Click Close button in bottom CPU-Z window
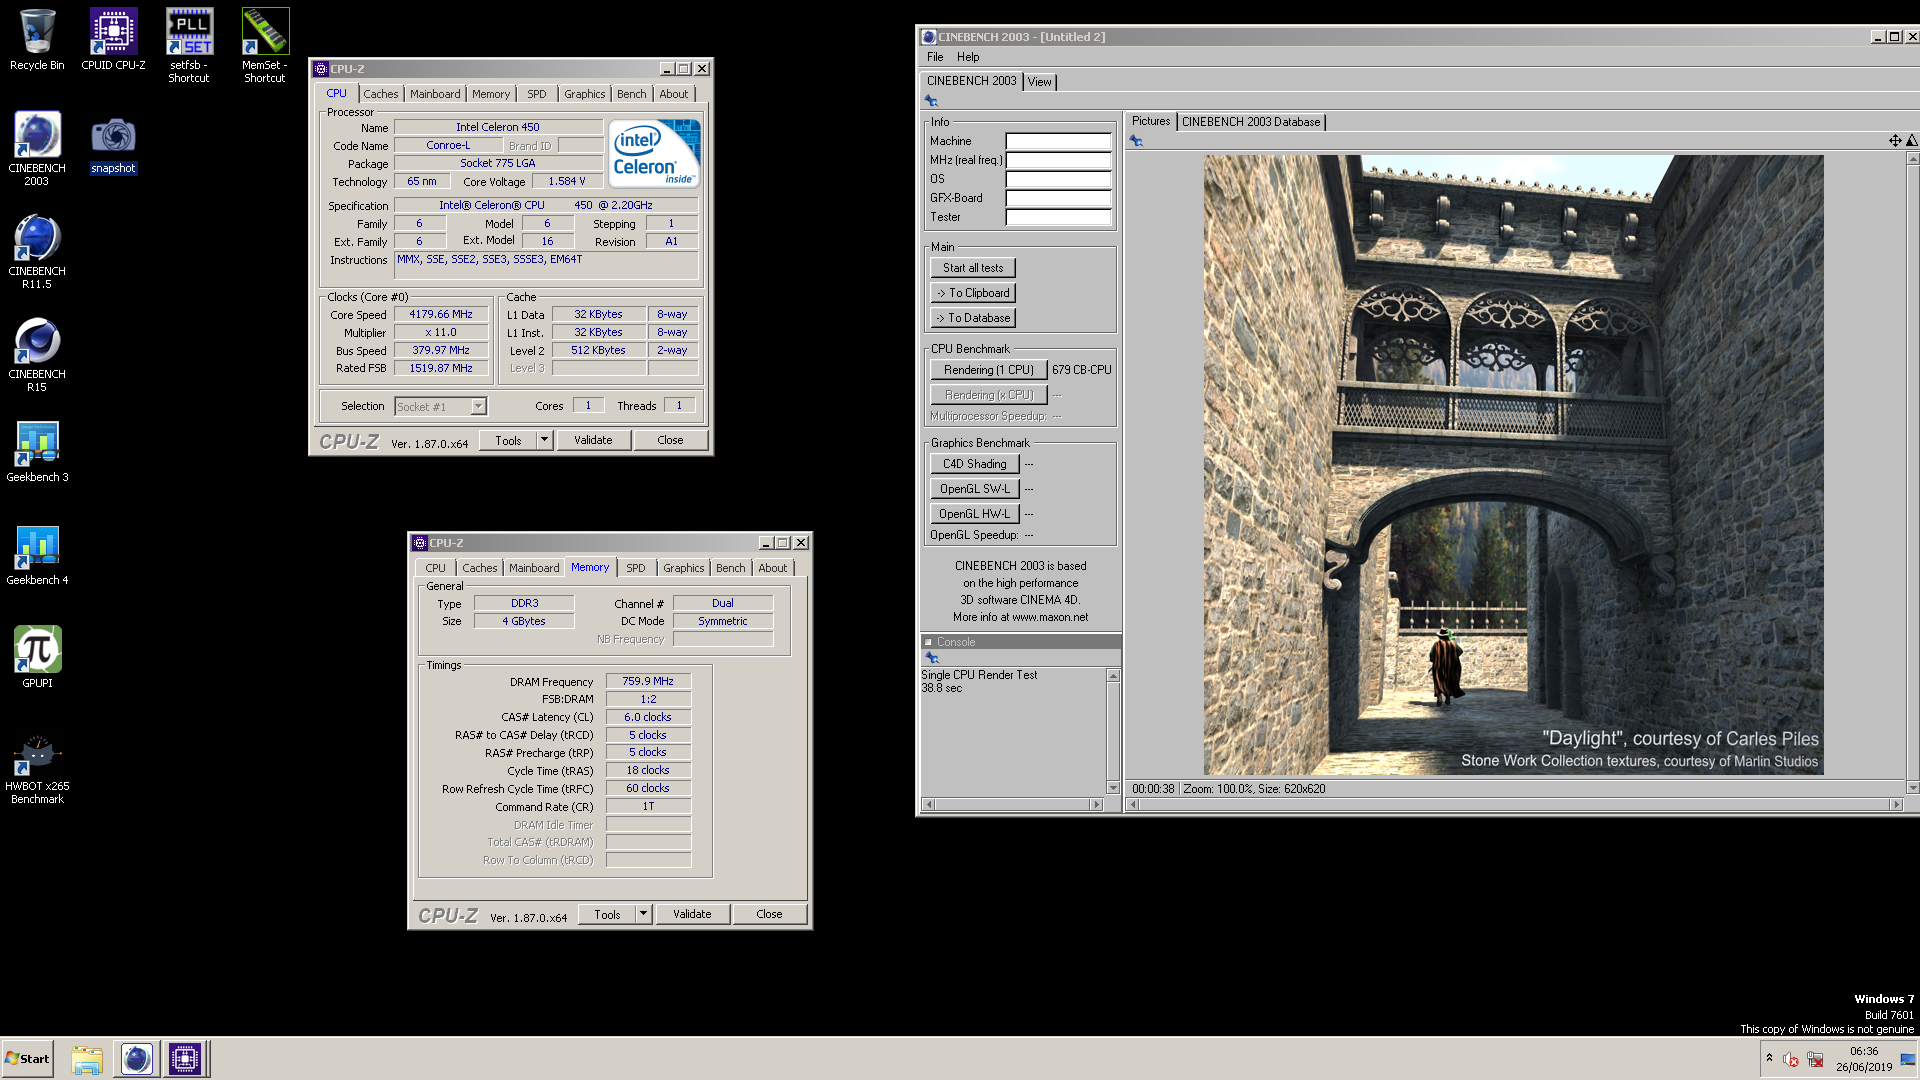Screen dimensions: 1920x1080 (x=769, y=914)
